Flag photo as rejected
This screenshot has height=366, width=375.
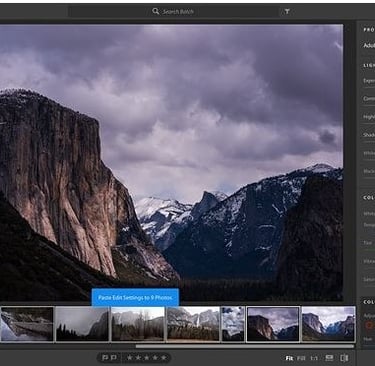(113, 358)
